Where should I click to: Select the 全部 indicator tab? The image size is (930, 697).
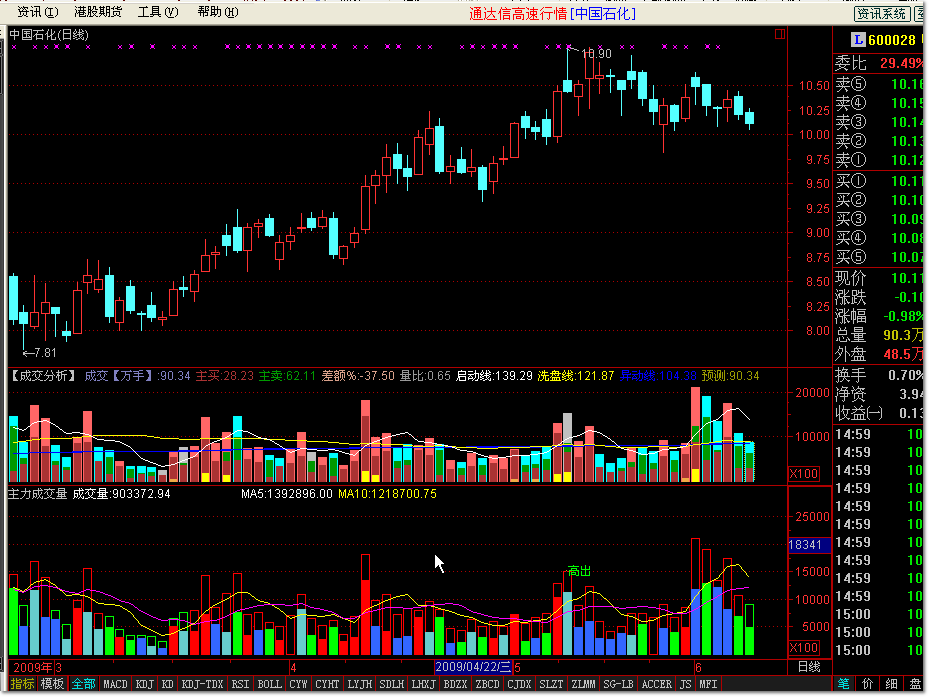click(x=84, y=684)
